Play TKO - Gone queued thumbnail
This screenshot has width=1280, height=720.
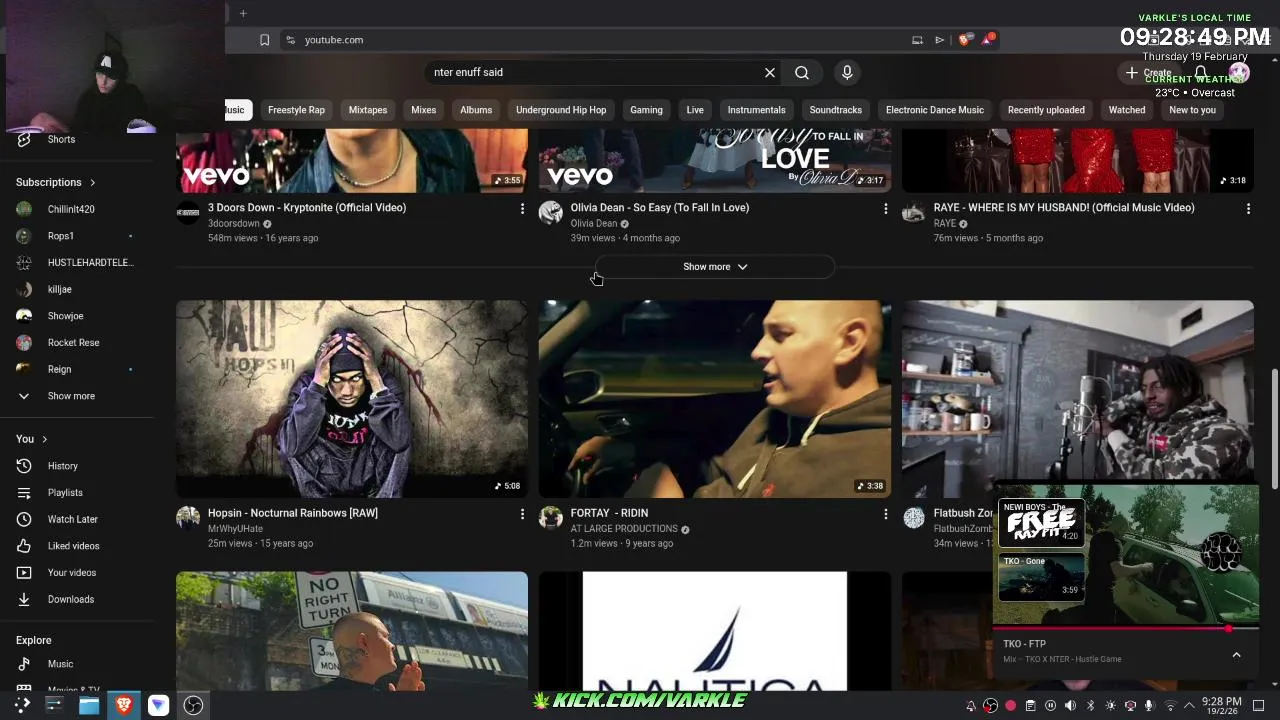(x=1041, y=577)
